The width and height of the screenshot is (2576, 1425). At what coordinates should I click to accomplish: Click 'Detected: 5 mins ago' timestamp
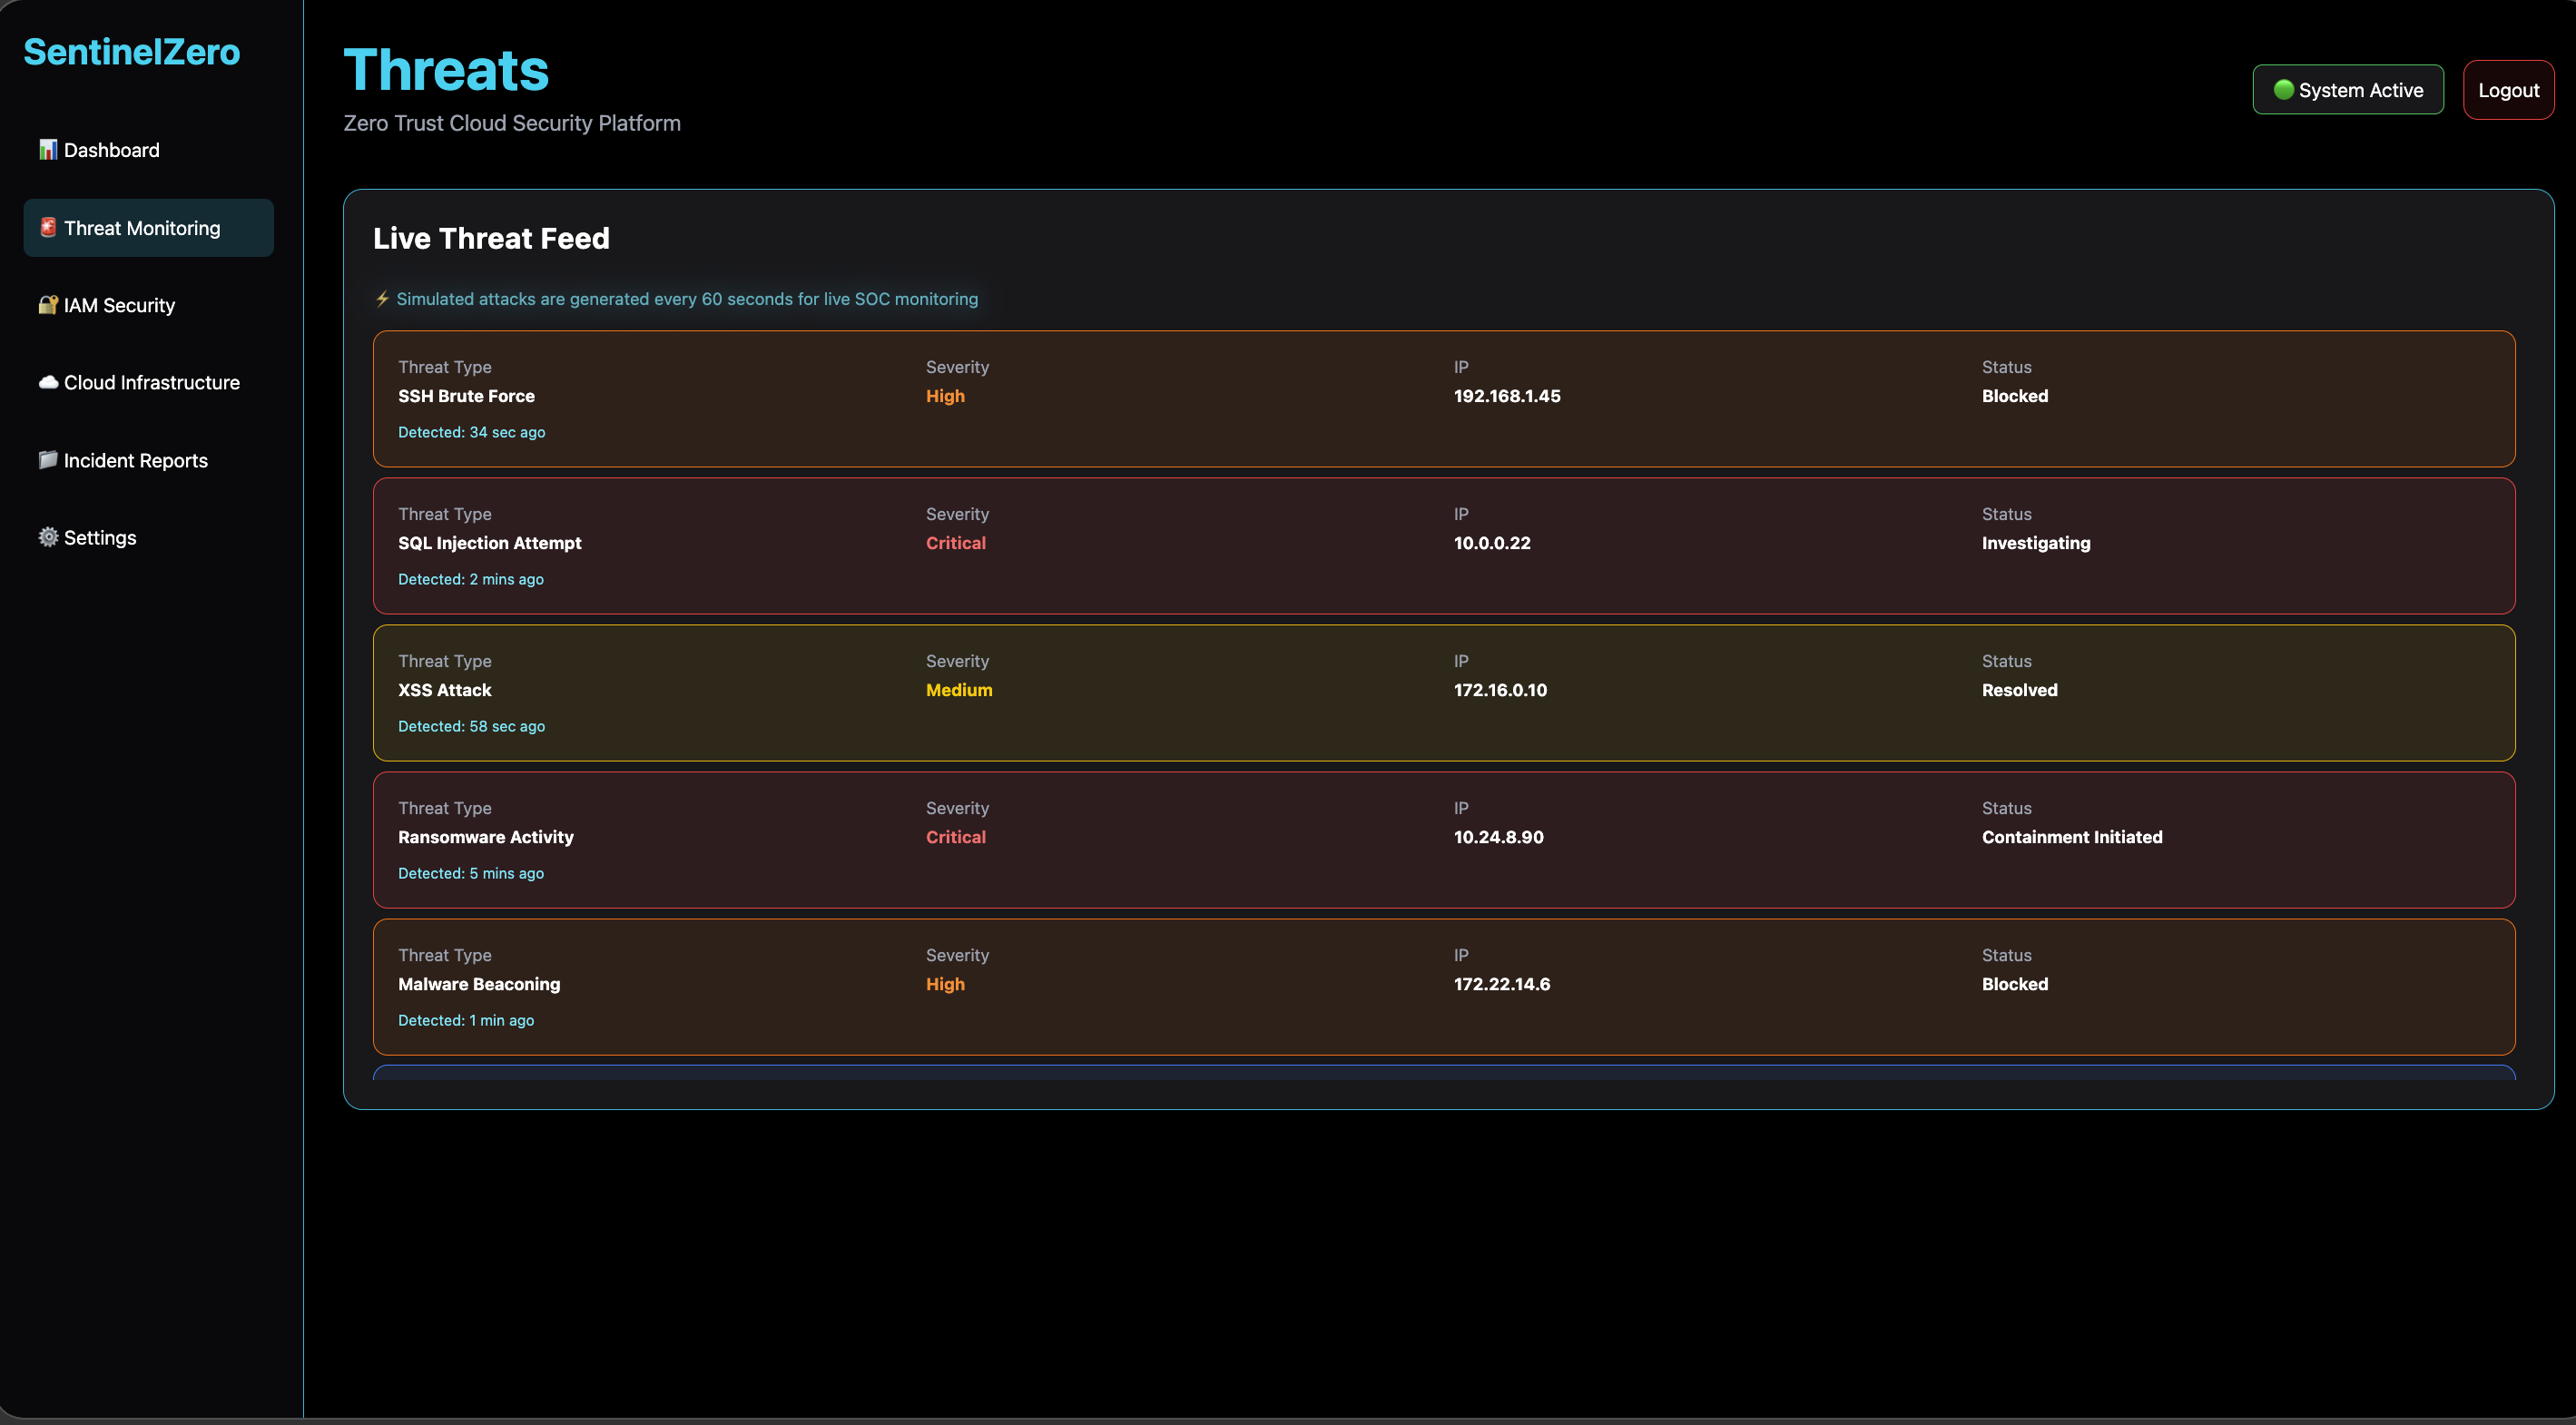(471, 873)
